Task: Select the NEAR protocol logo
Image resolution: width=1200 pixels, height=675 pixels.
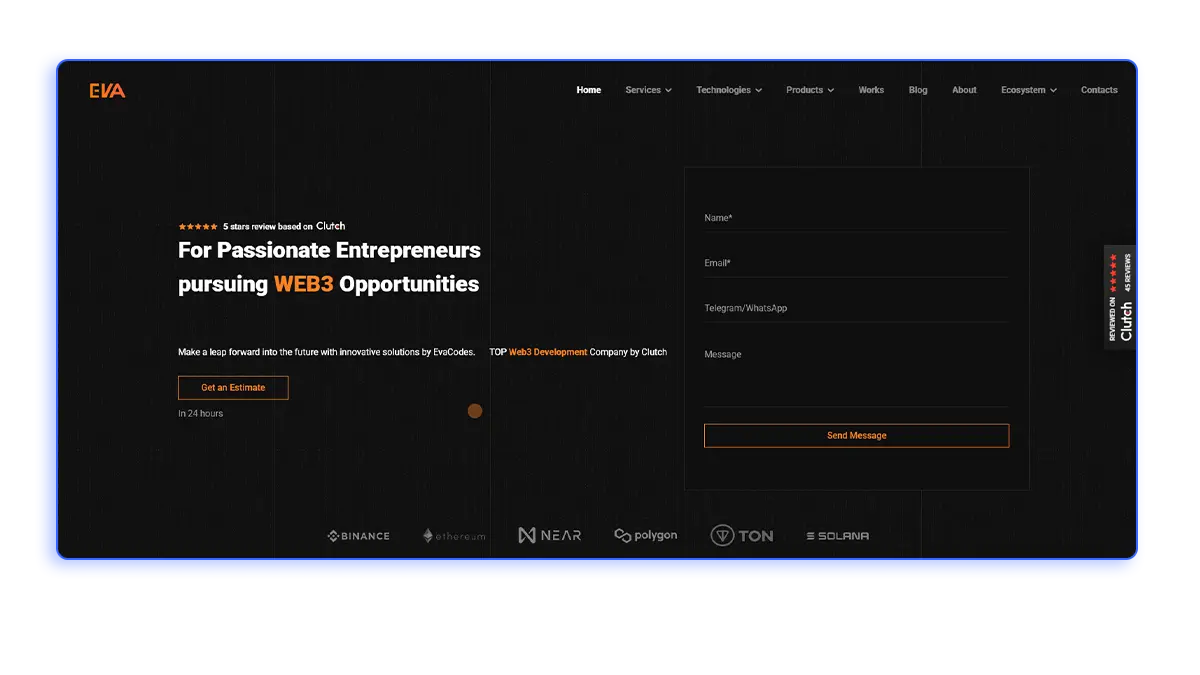Action: point(549,535)
